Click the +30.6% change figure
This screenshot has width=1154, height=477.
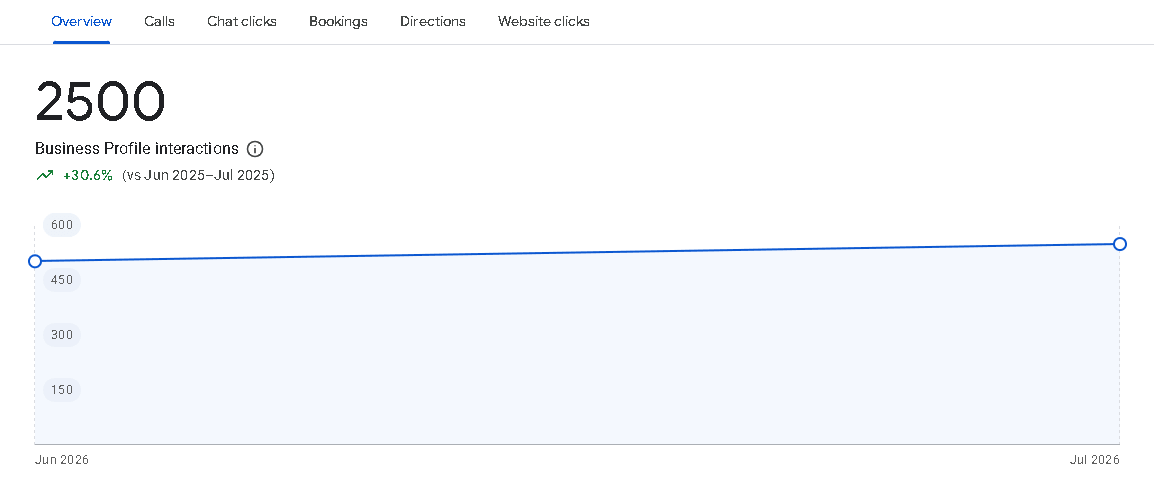coord(88,175)
